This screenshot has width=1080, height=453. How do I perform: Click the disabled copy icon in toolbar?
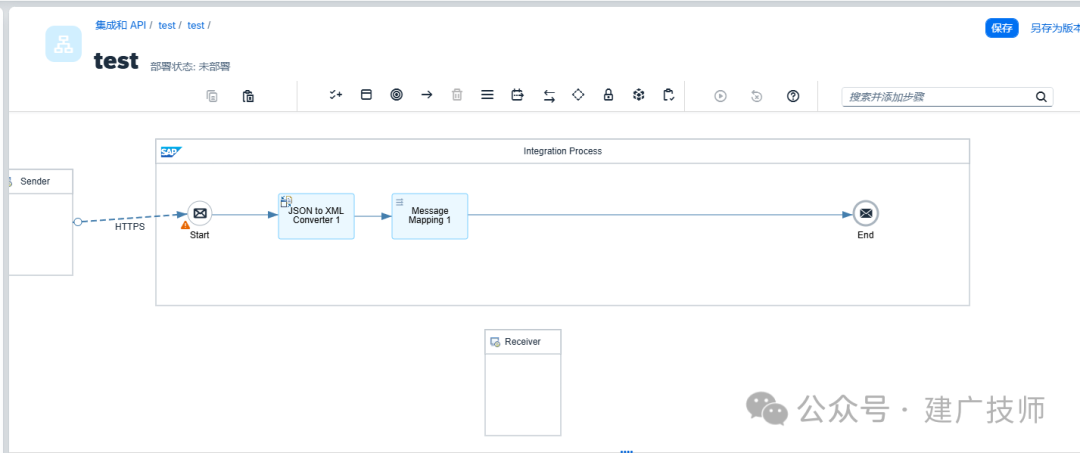pos(212,96)
